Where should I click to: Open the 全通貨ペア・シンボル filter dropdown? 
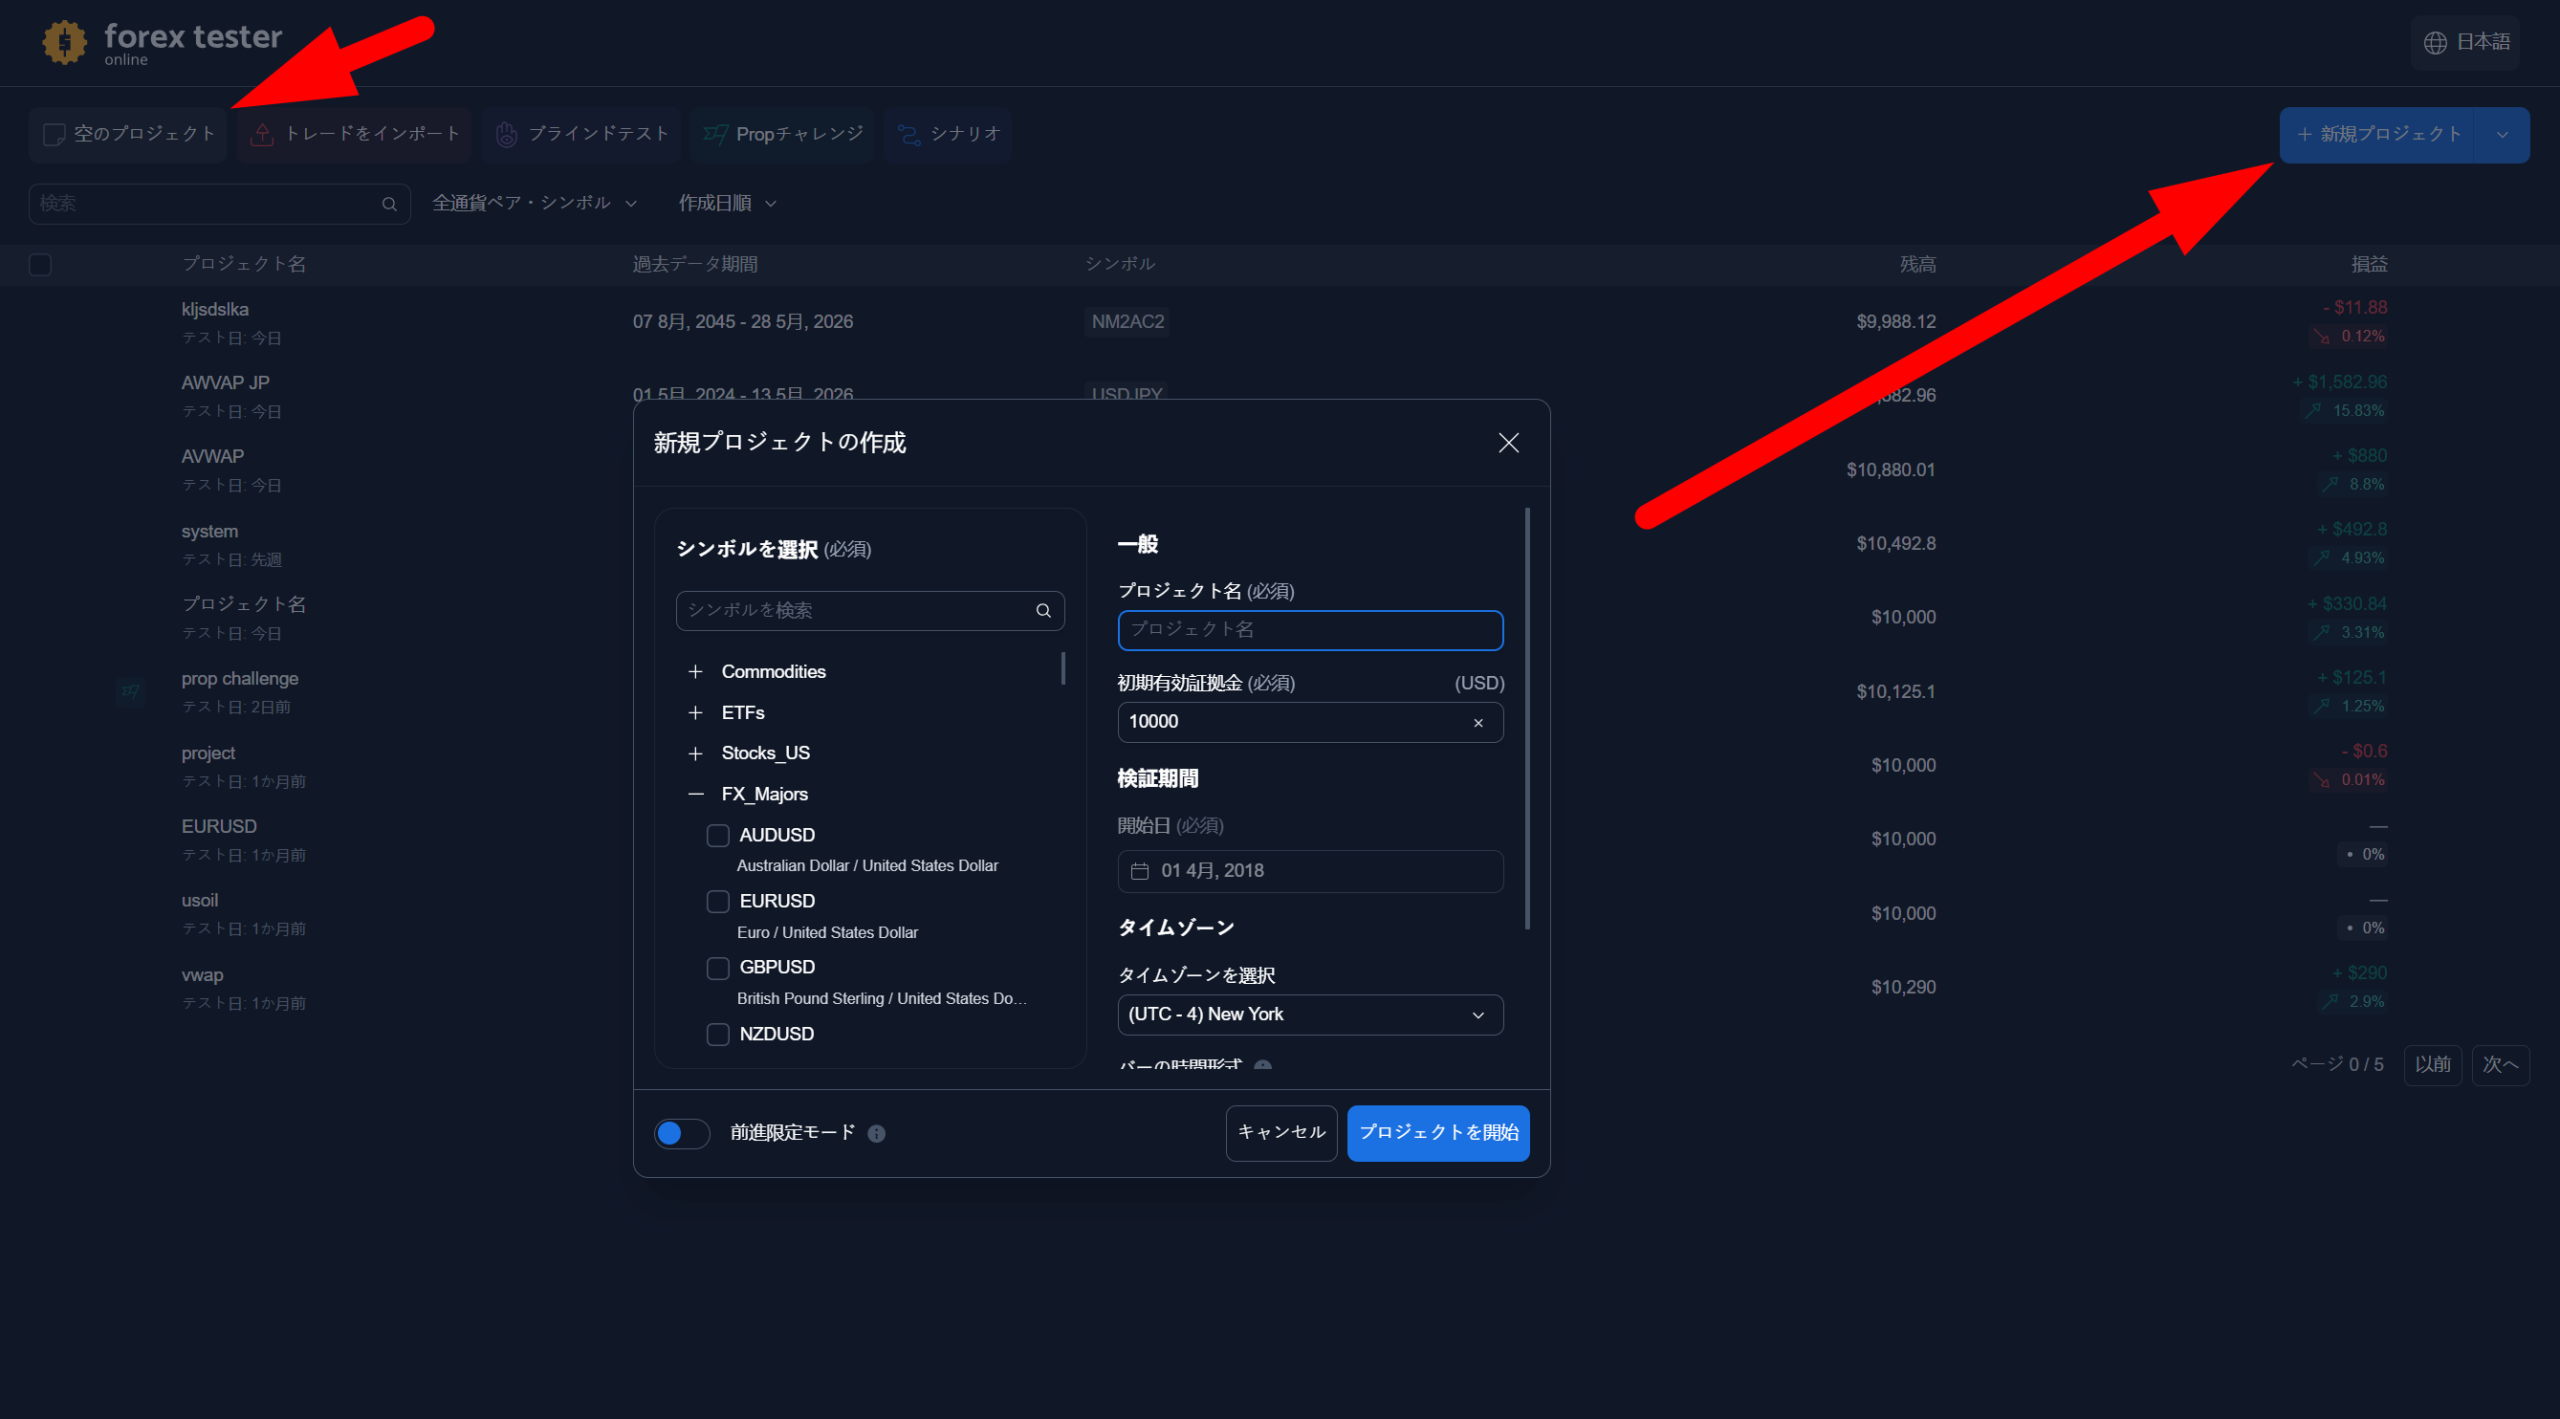(534, 203)
